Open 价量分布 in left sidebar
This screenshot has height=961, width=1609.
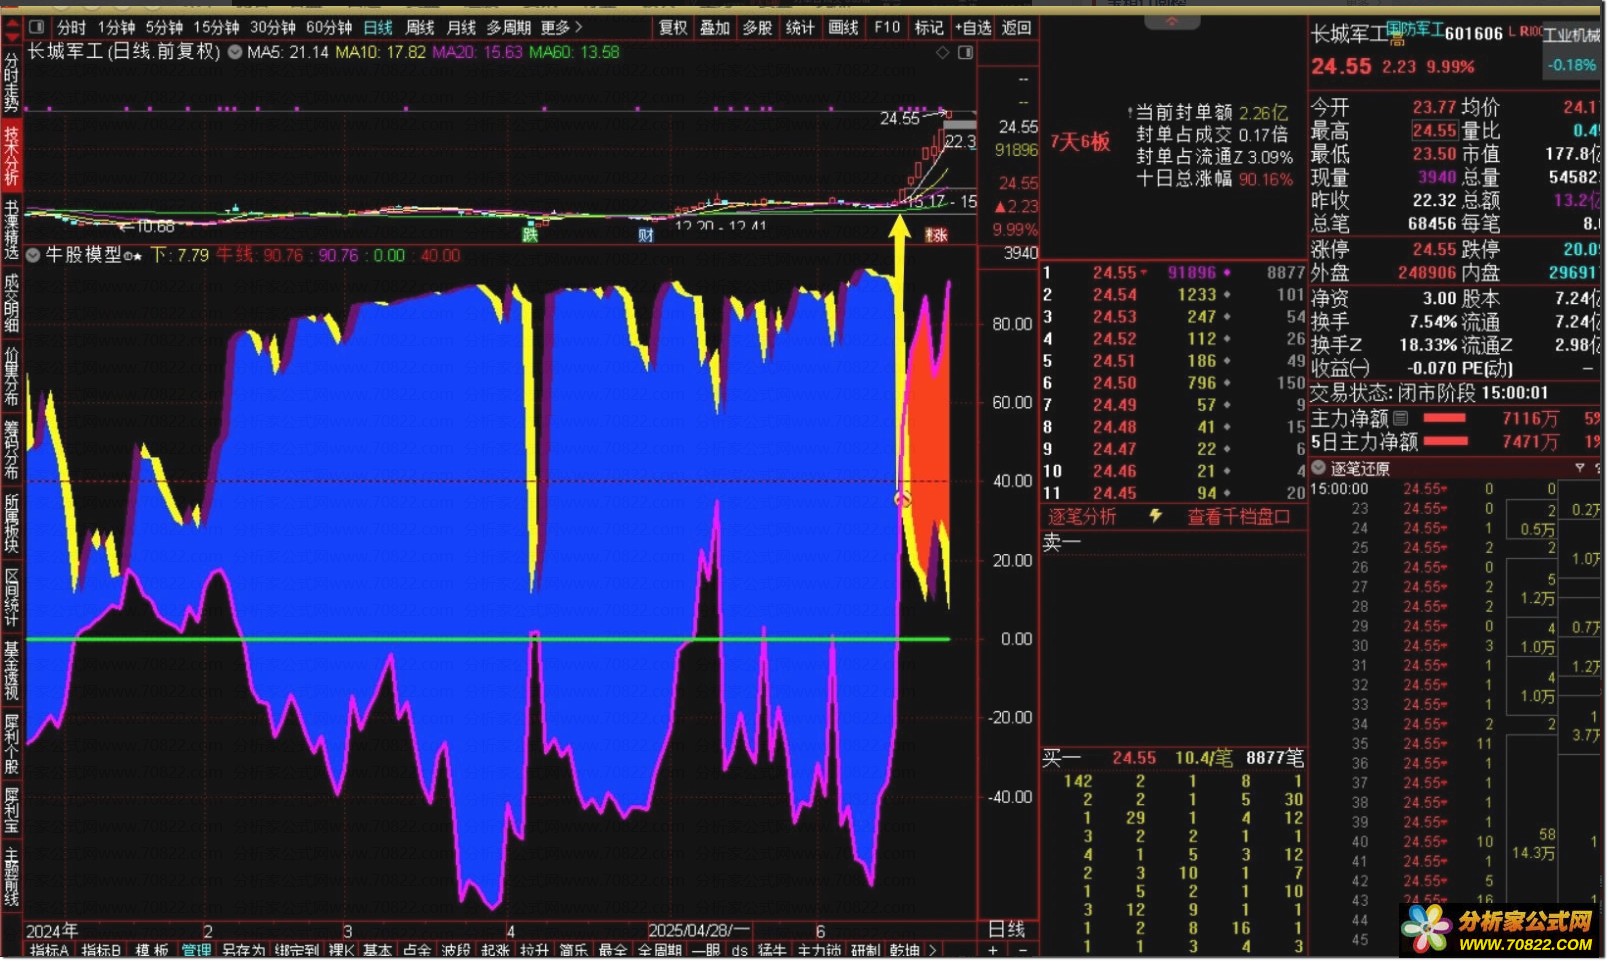(x=11, y=377)
